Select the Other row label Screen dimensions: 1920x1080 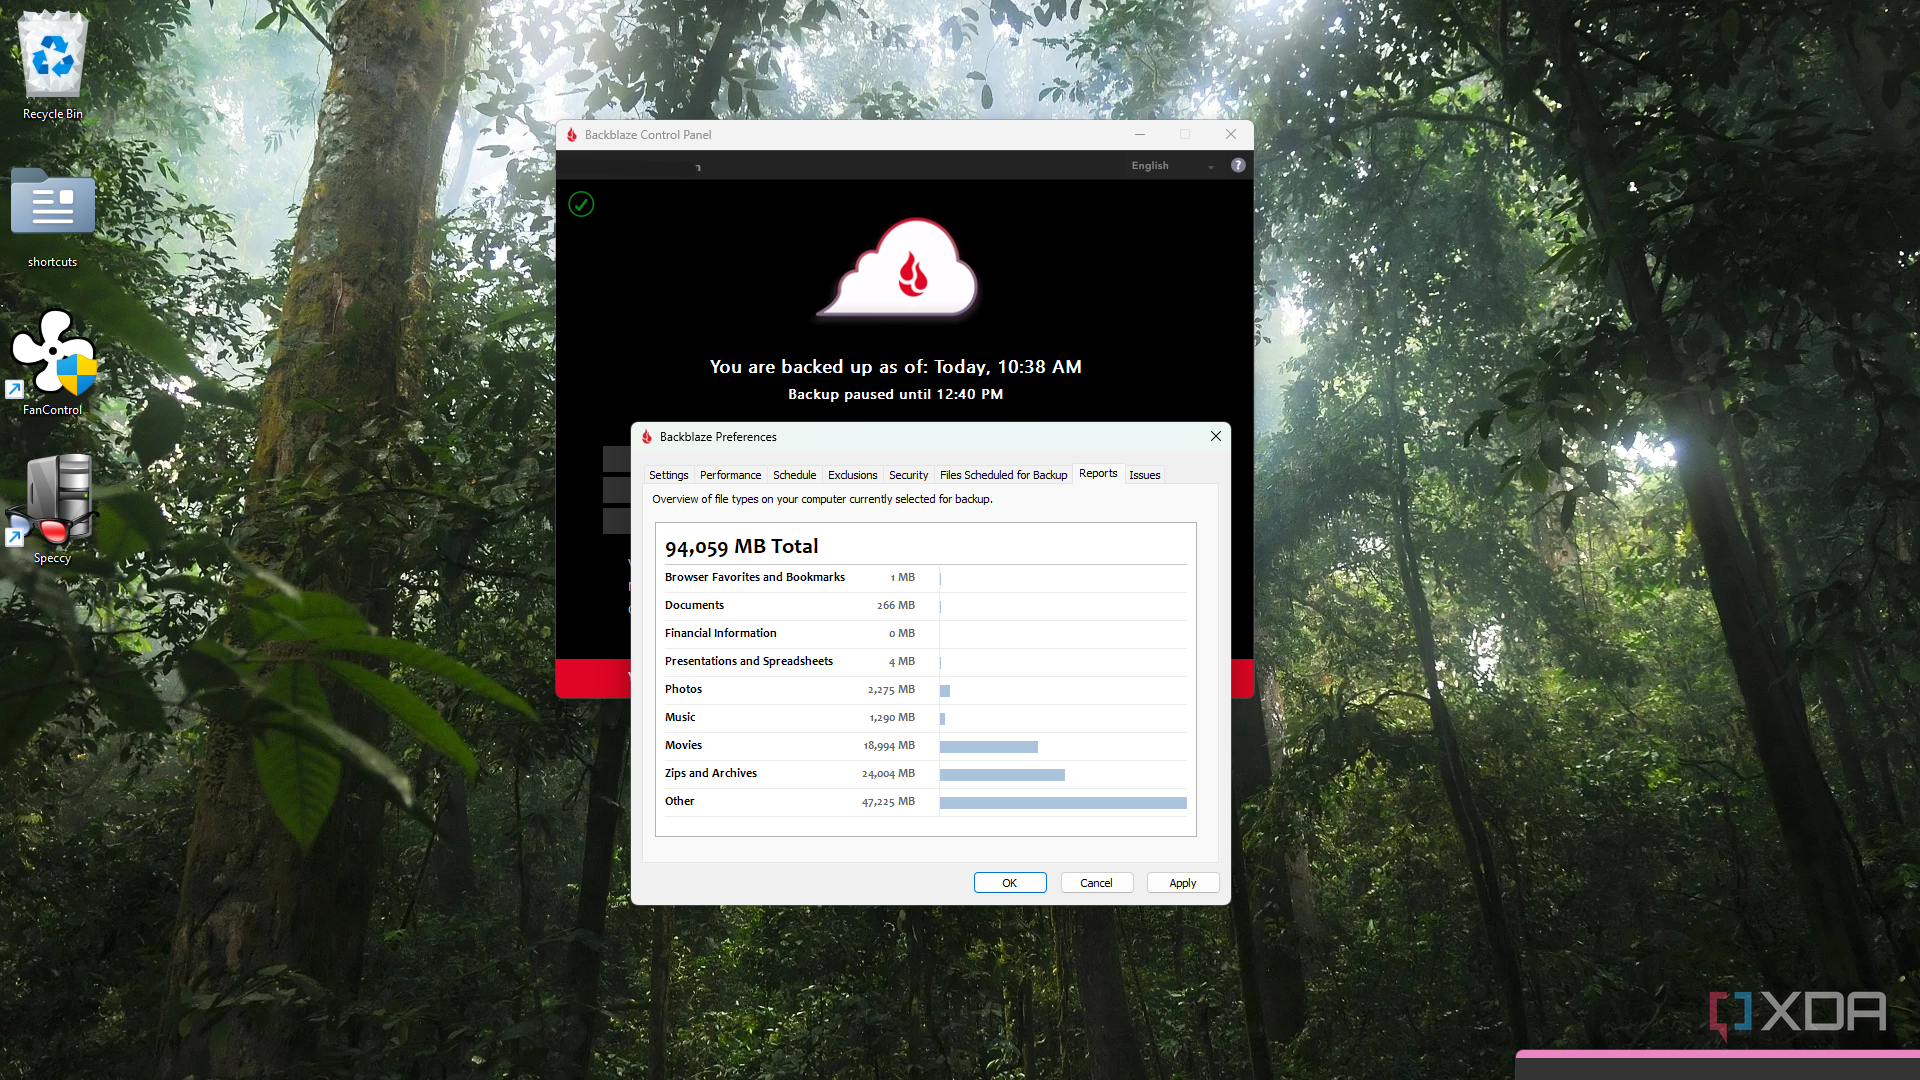(x=679, y=801)
